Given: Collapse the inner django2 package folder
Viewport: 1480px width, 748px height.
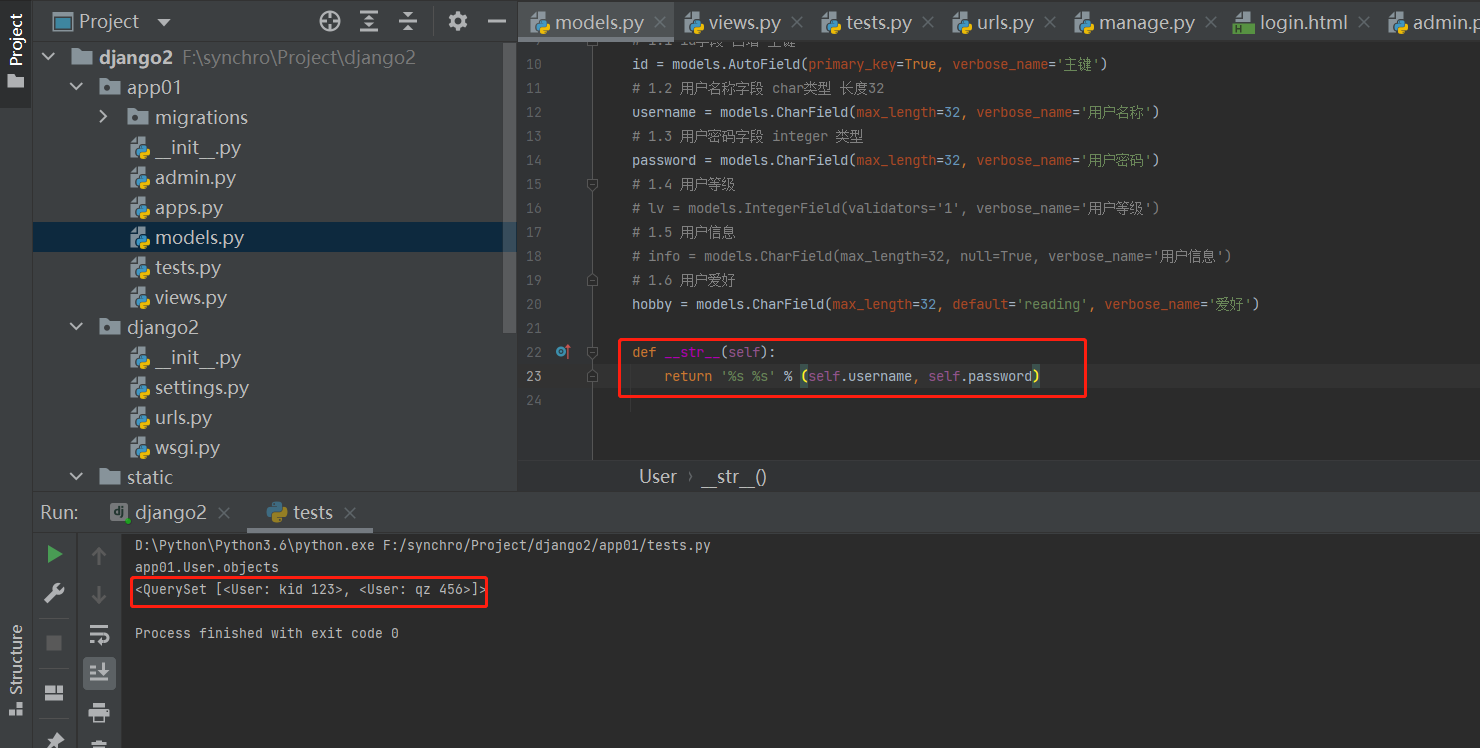Looking at the screenshot, I should [77, 328].
